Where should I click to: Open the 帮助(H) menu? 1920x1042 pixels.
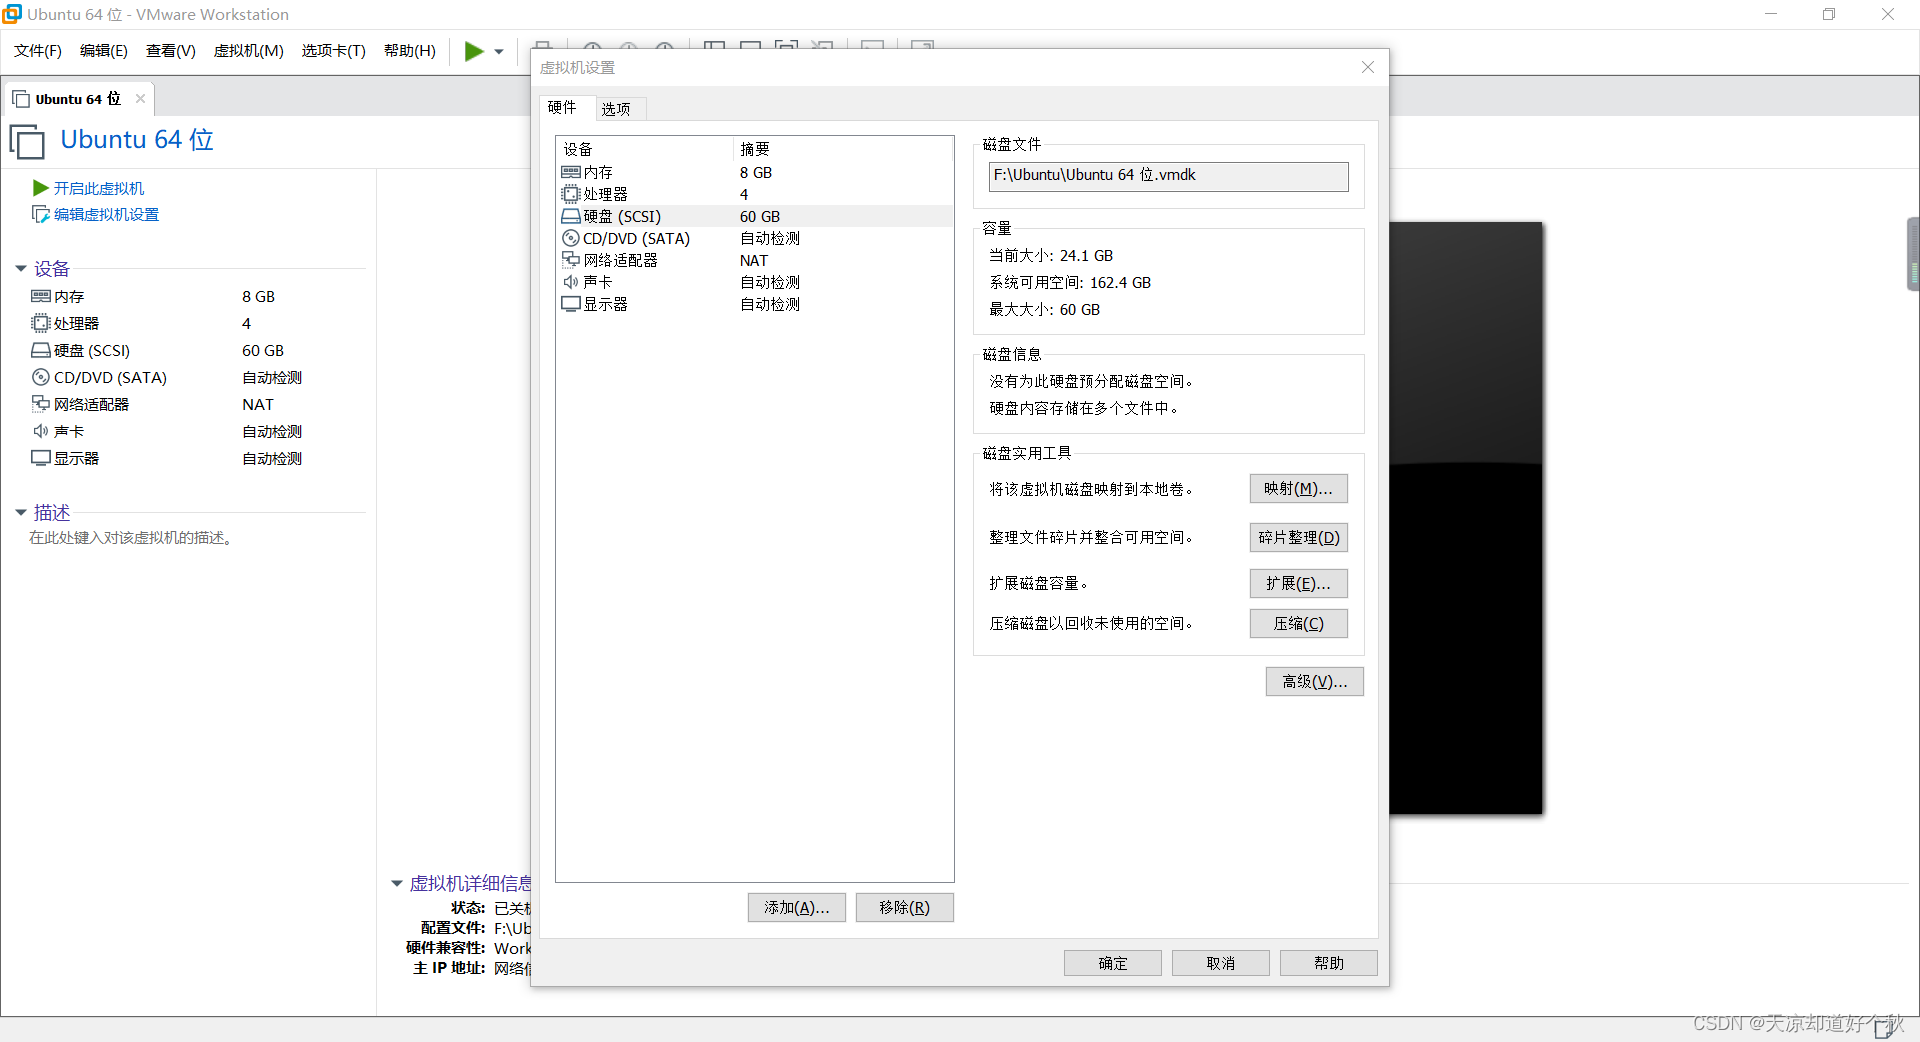pyautogui.click(x=410, y=51)
